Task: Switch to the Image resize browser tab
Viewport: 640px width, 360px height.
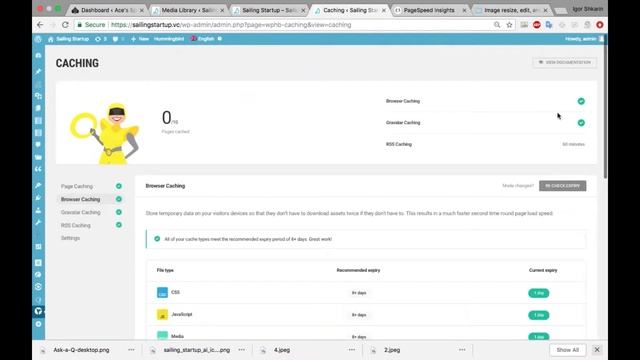Action: click(x=511, y=10)
